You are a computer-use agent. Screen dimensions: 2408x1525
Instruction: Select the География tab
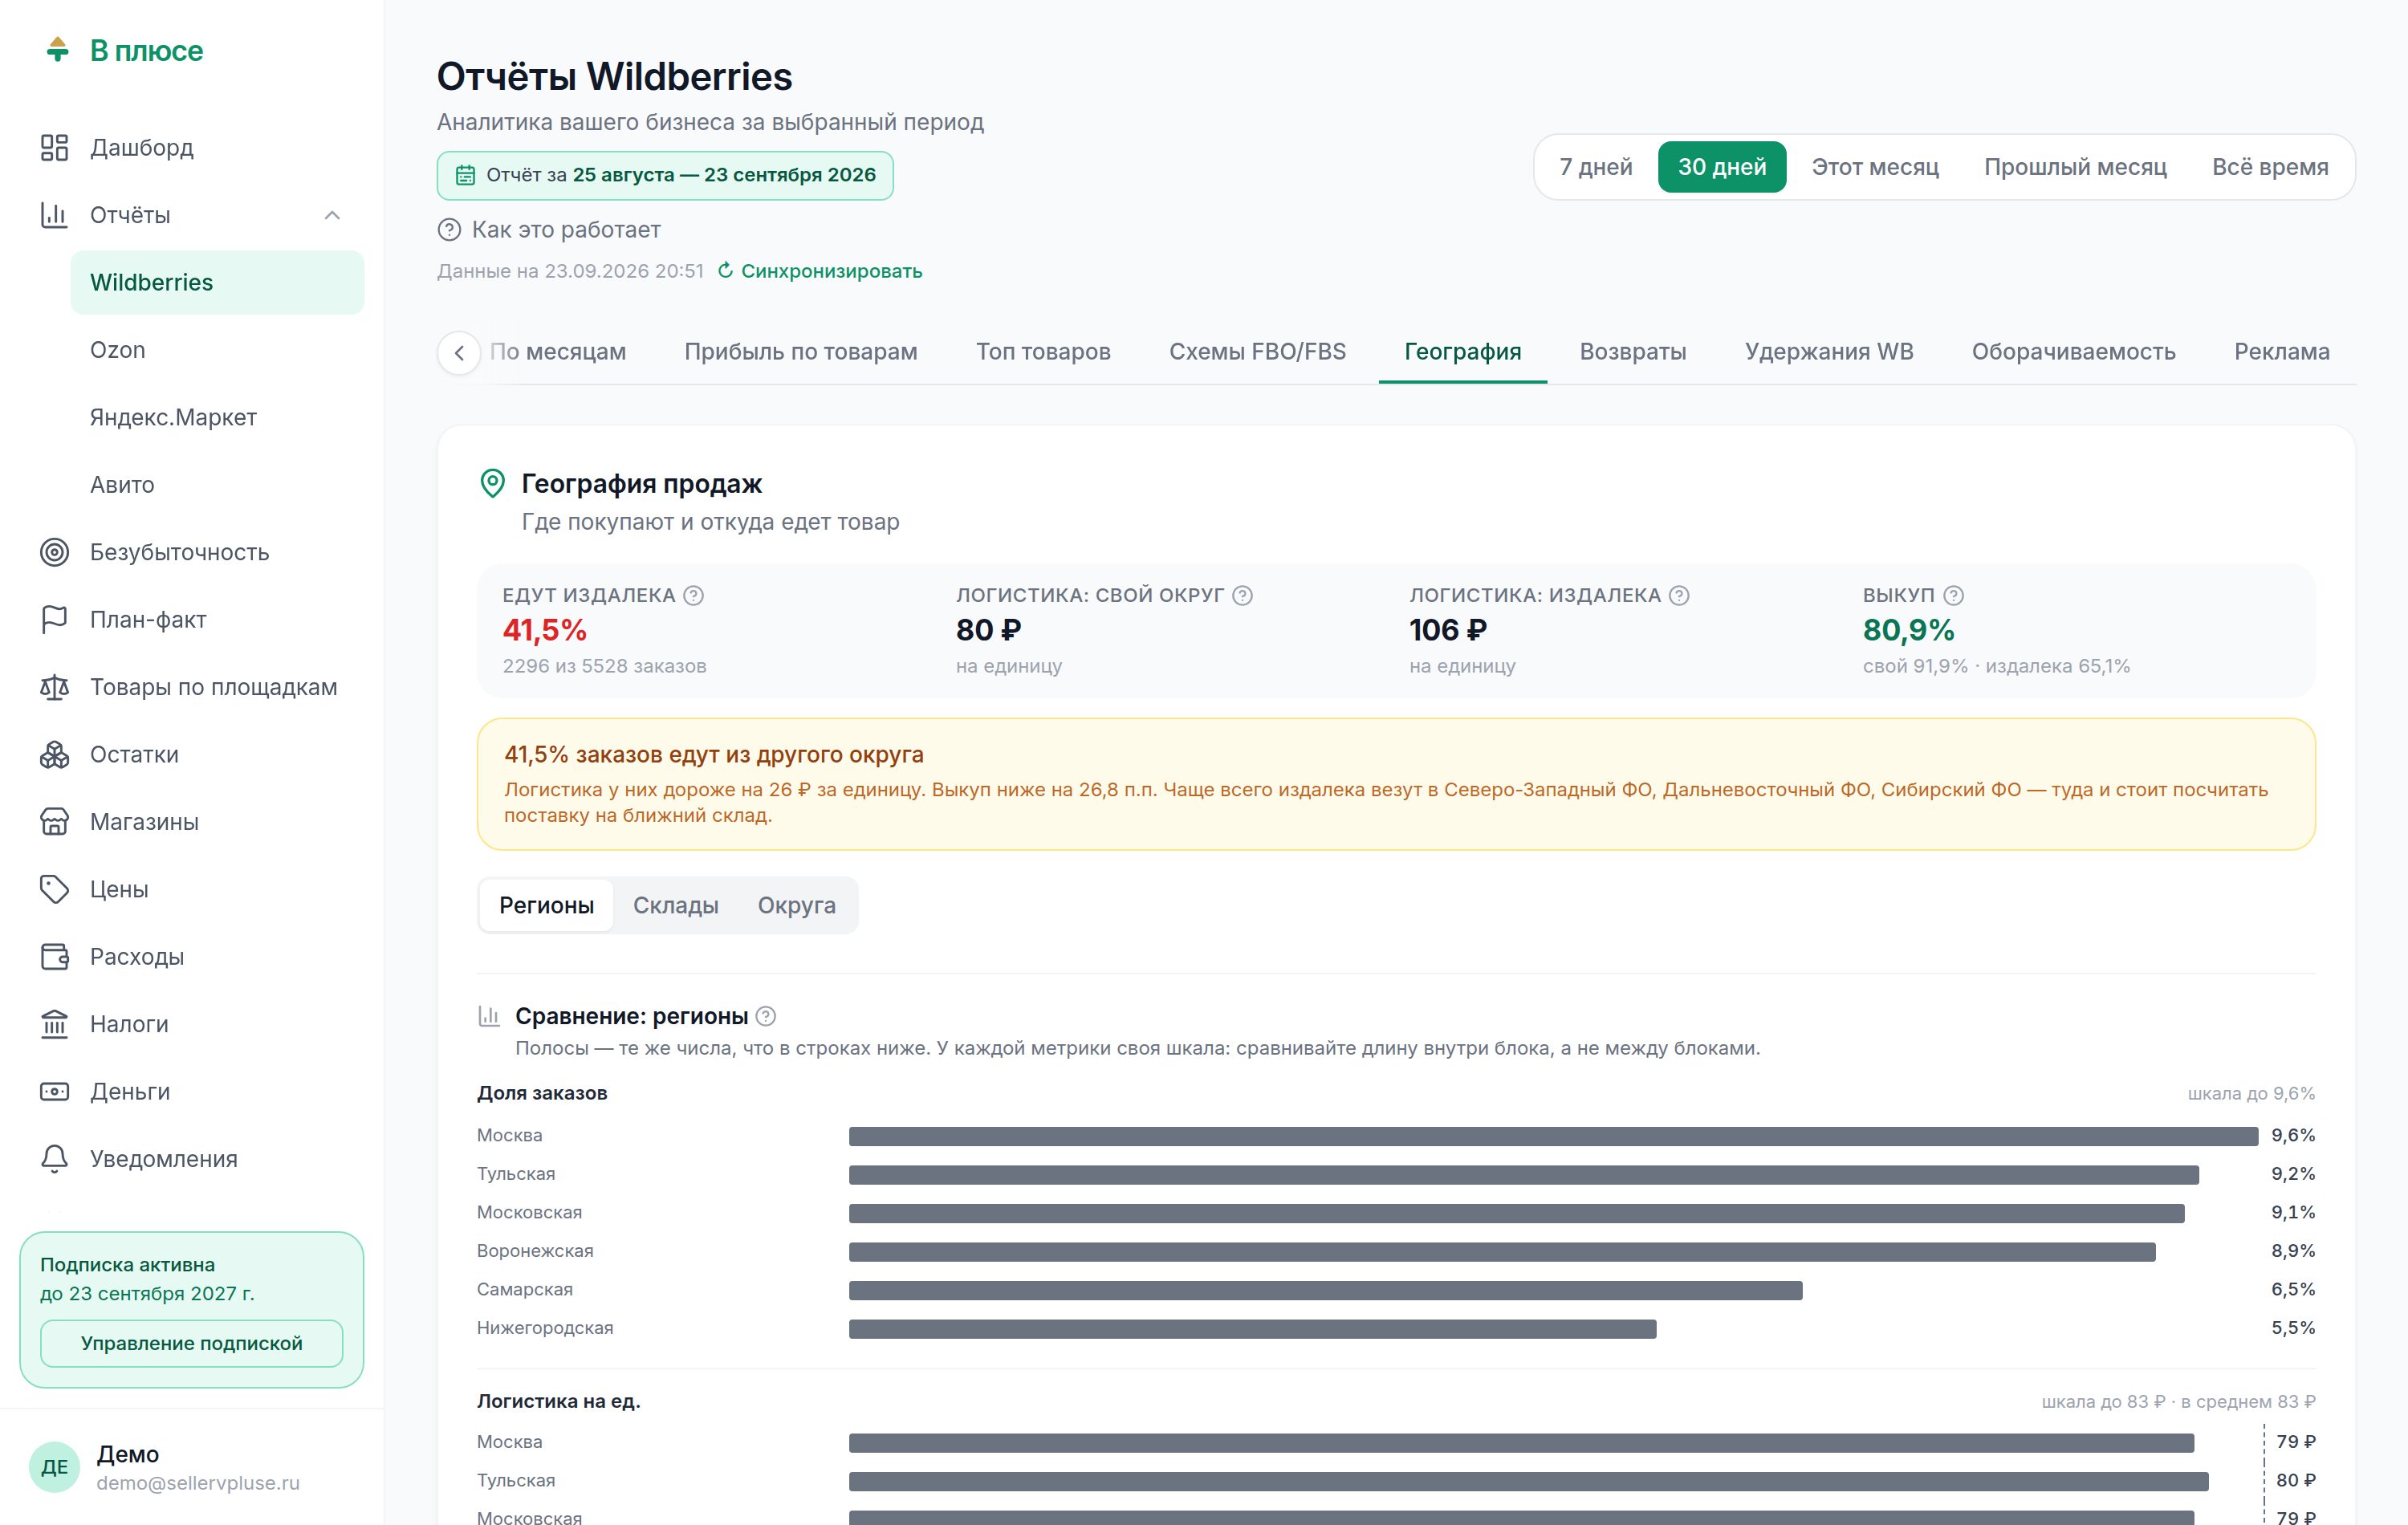[x=1463, y=352]
